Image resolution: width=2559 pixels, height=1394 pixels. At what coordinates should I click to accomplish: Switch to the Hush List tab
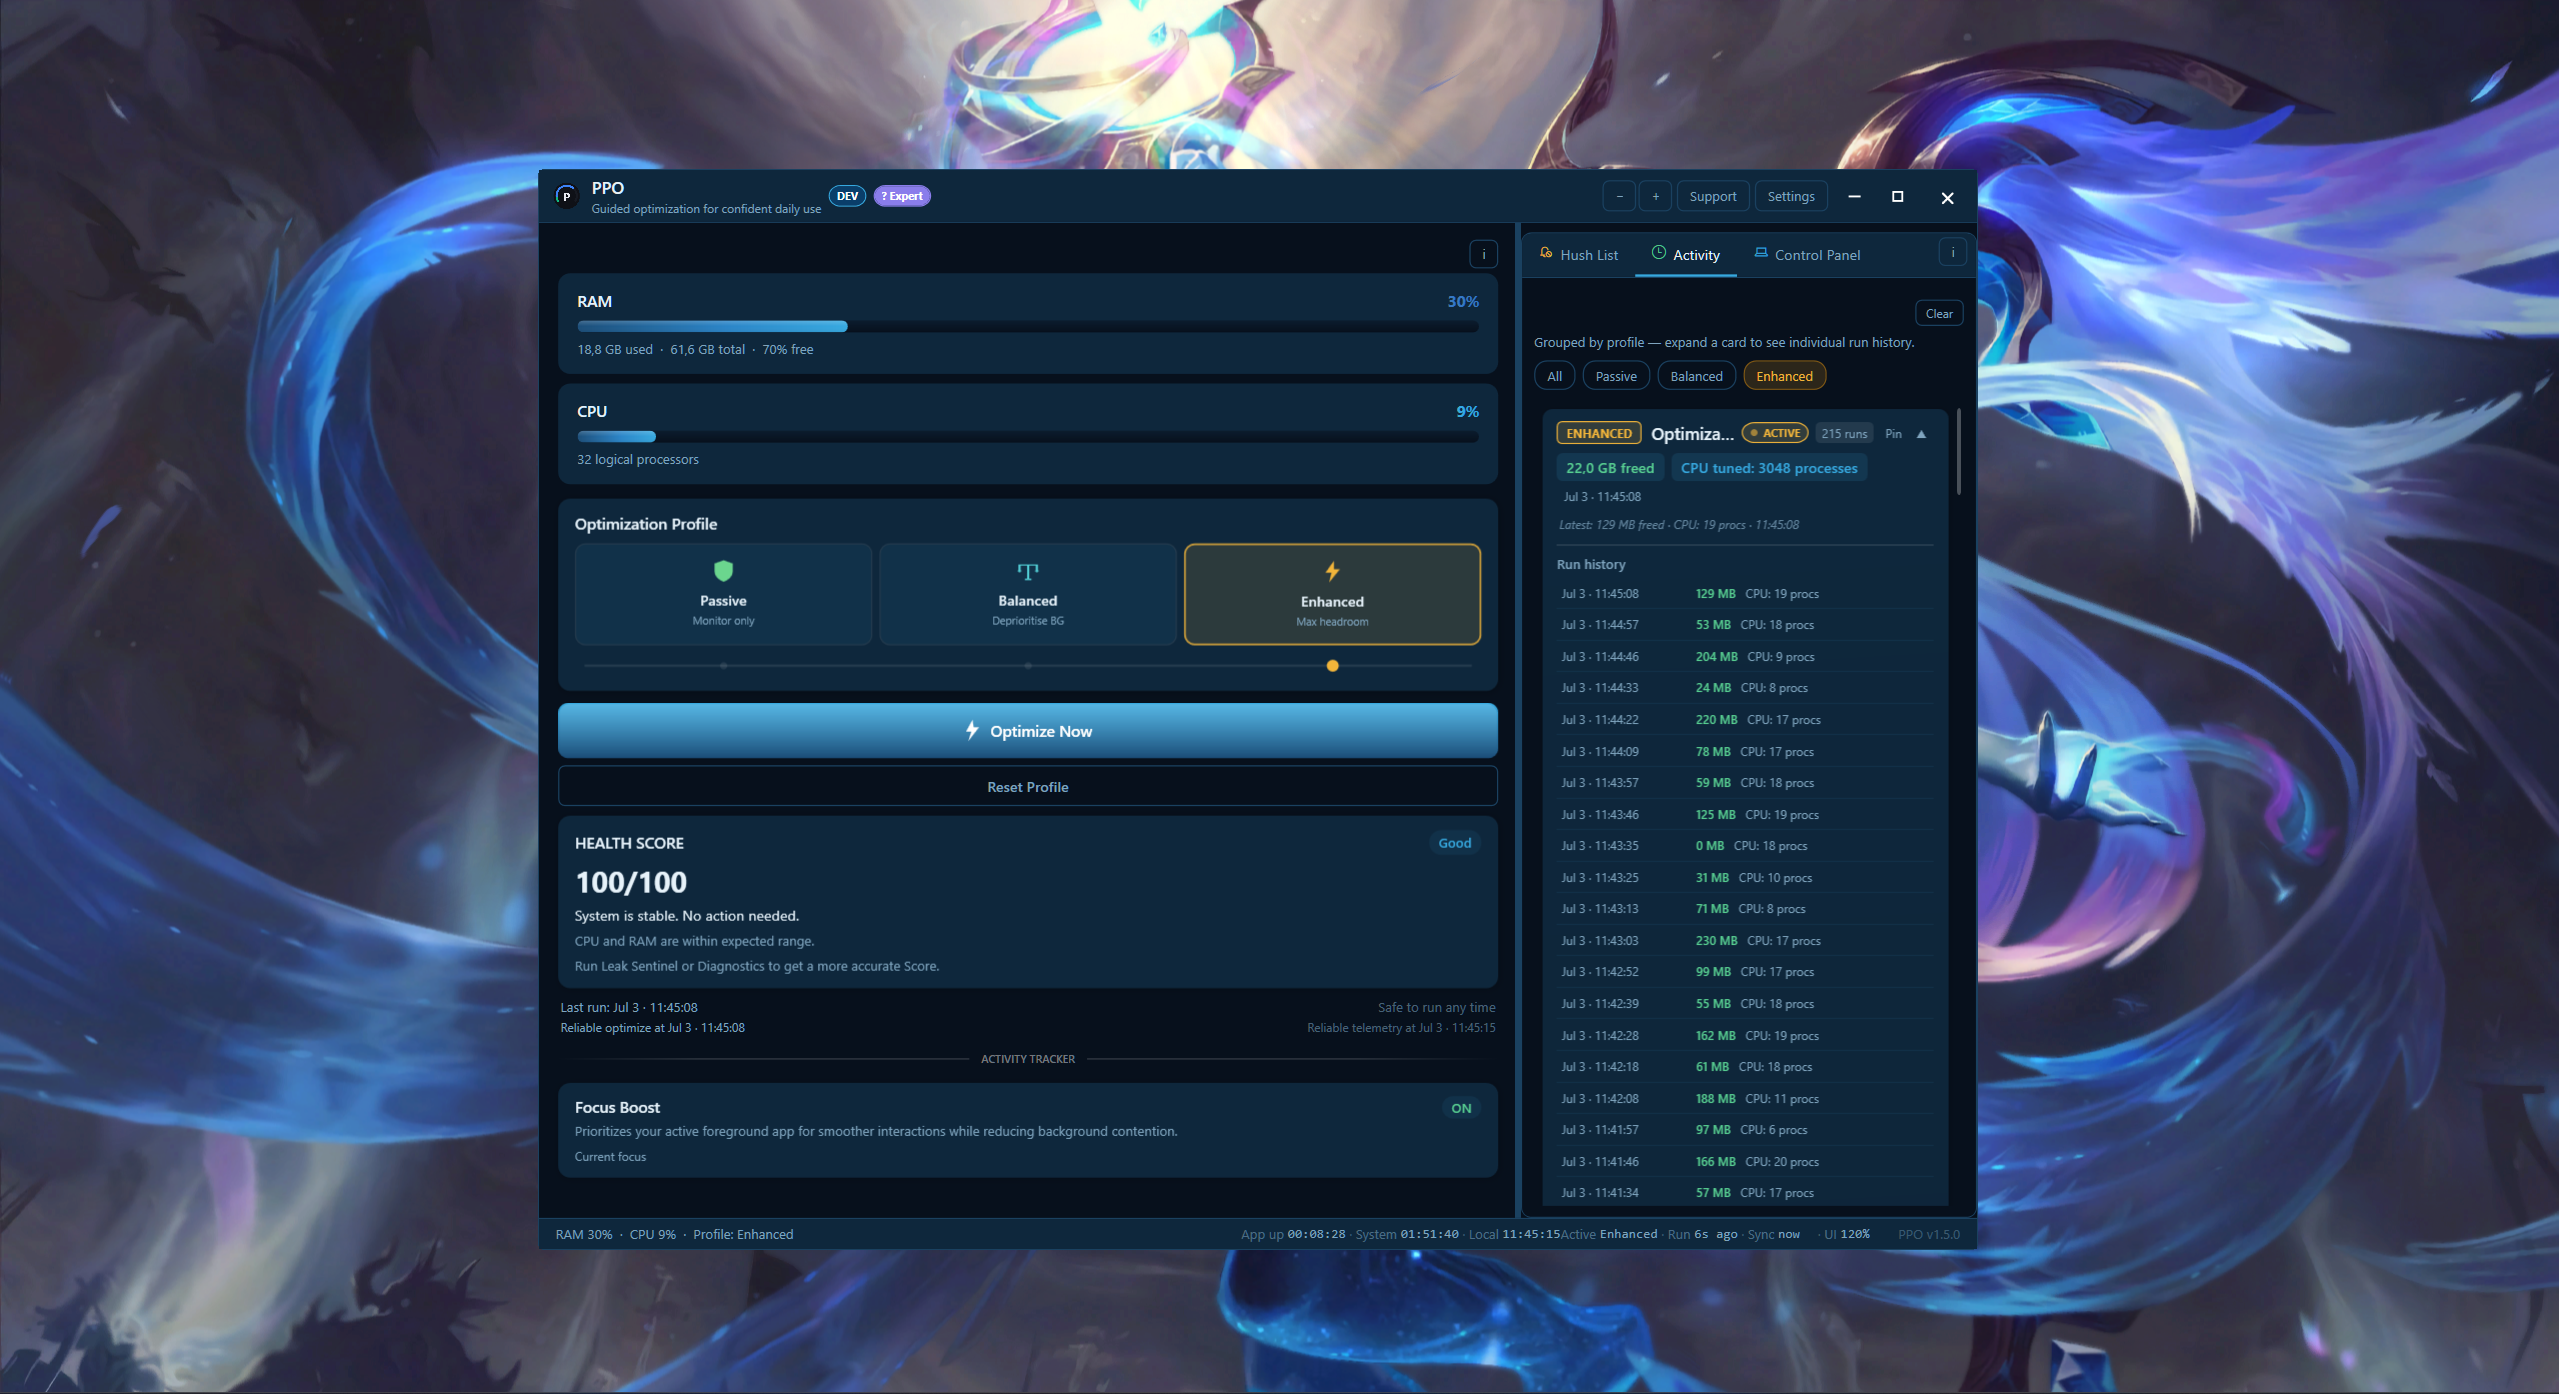(x=1579, y=255)
